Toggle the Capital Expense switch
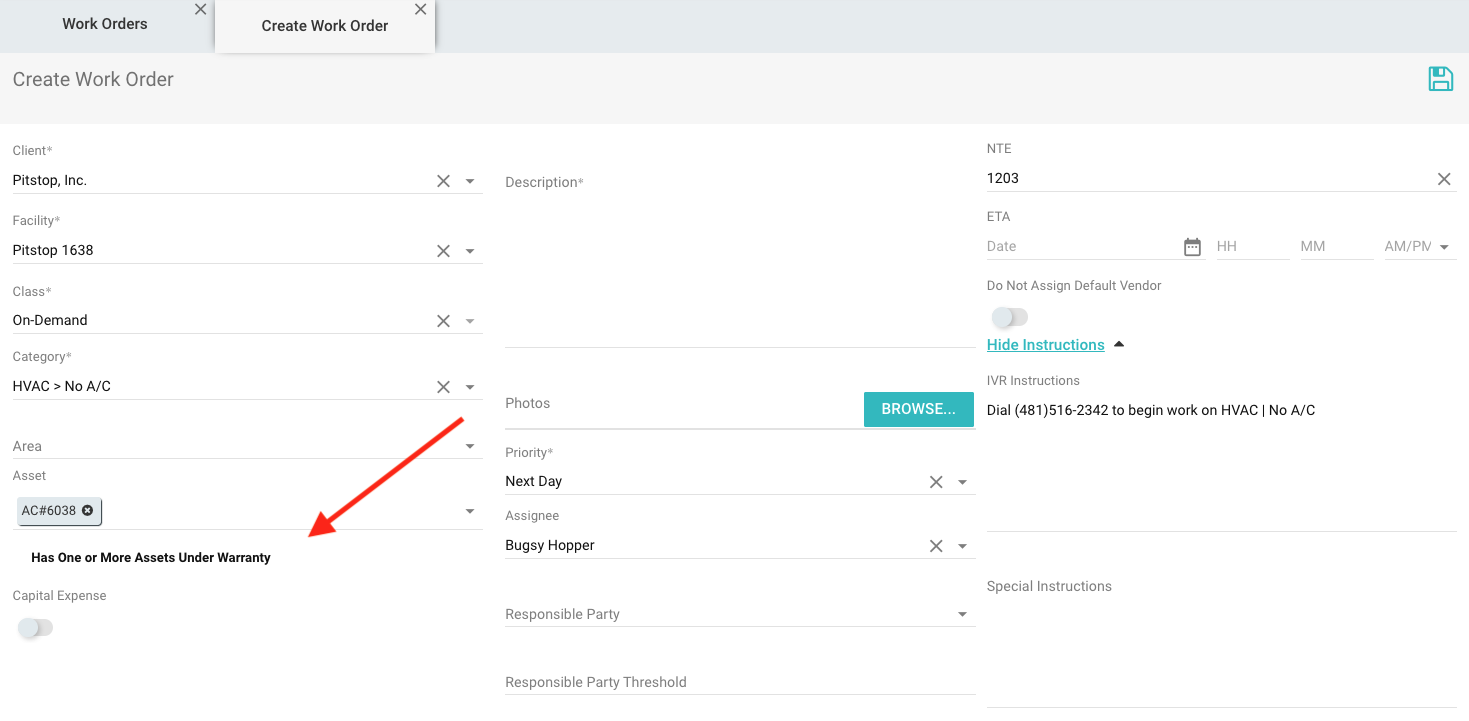Screen dimensions: 1469x721 [x=35, y=628]
